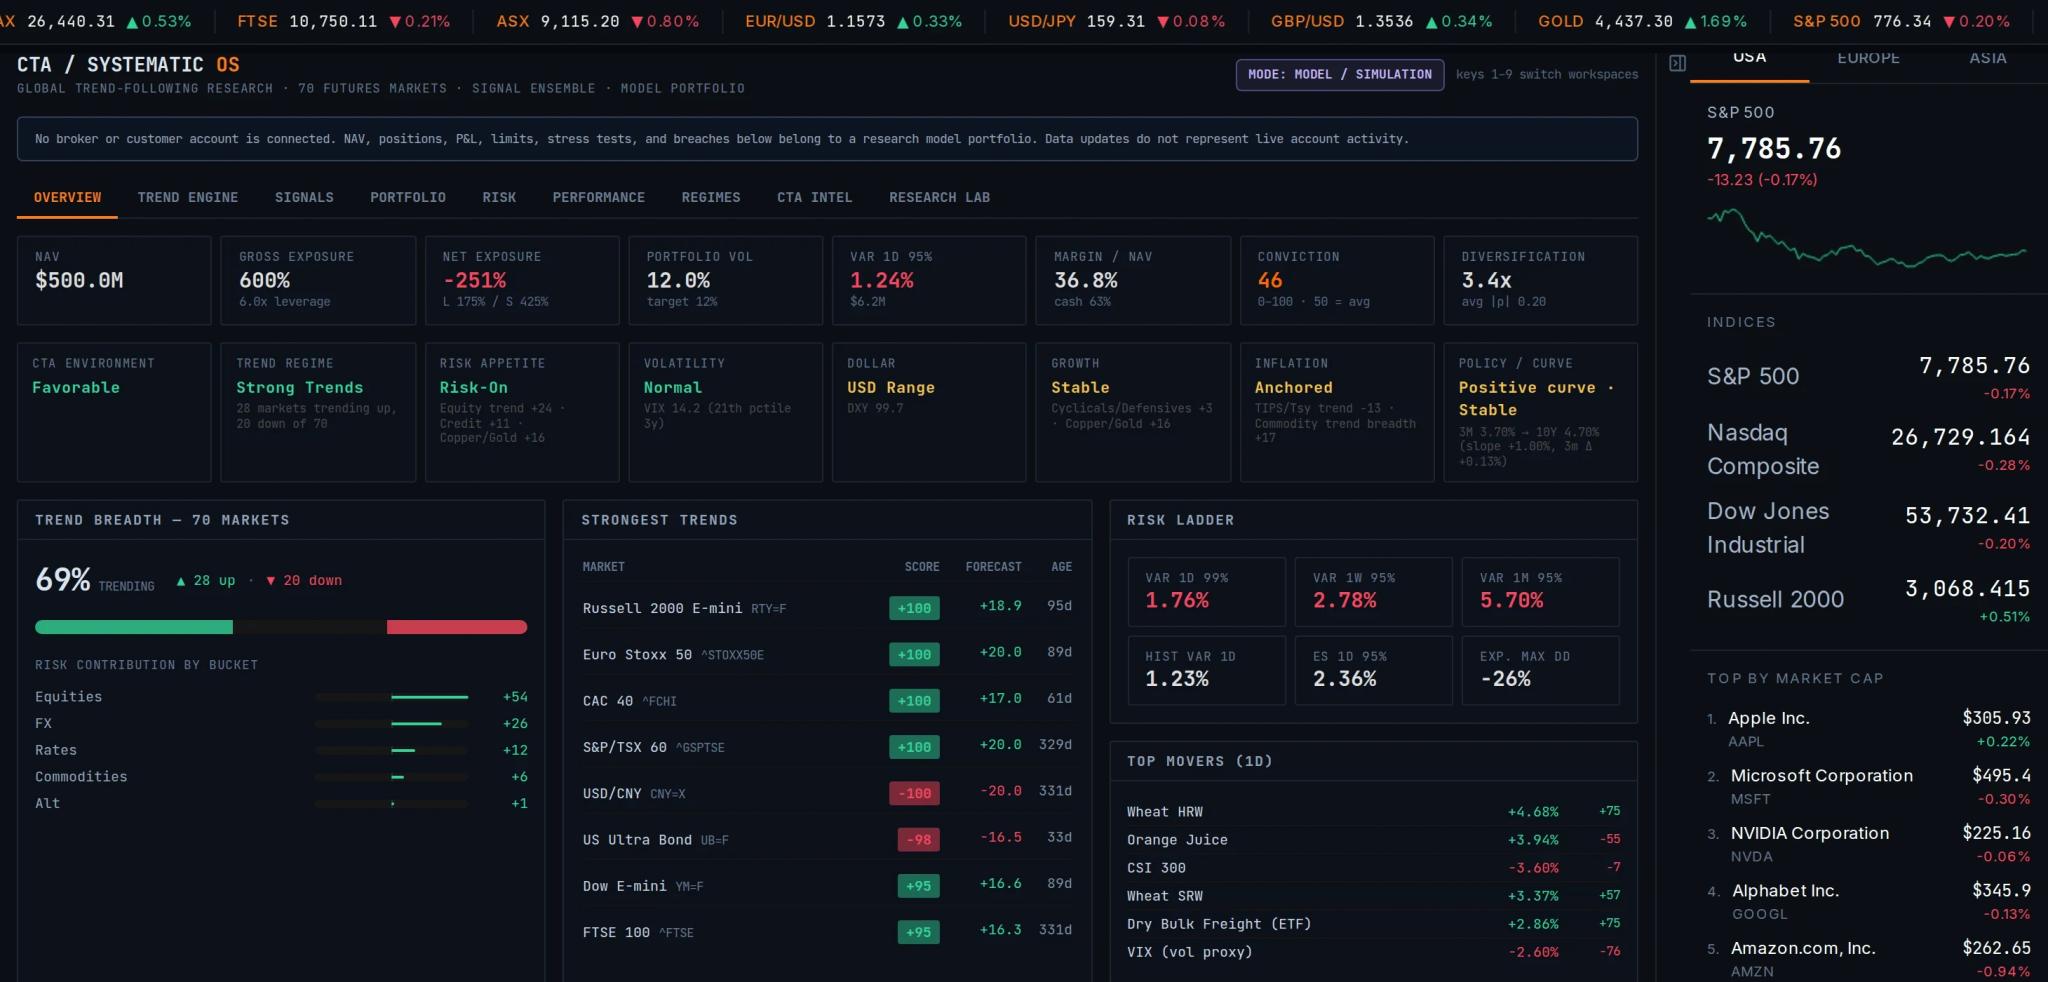This screenshot has width=2048, height=982.
Task: Click Russell 2000 in Indices list
Action: (x=1868, y=599)
